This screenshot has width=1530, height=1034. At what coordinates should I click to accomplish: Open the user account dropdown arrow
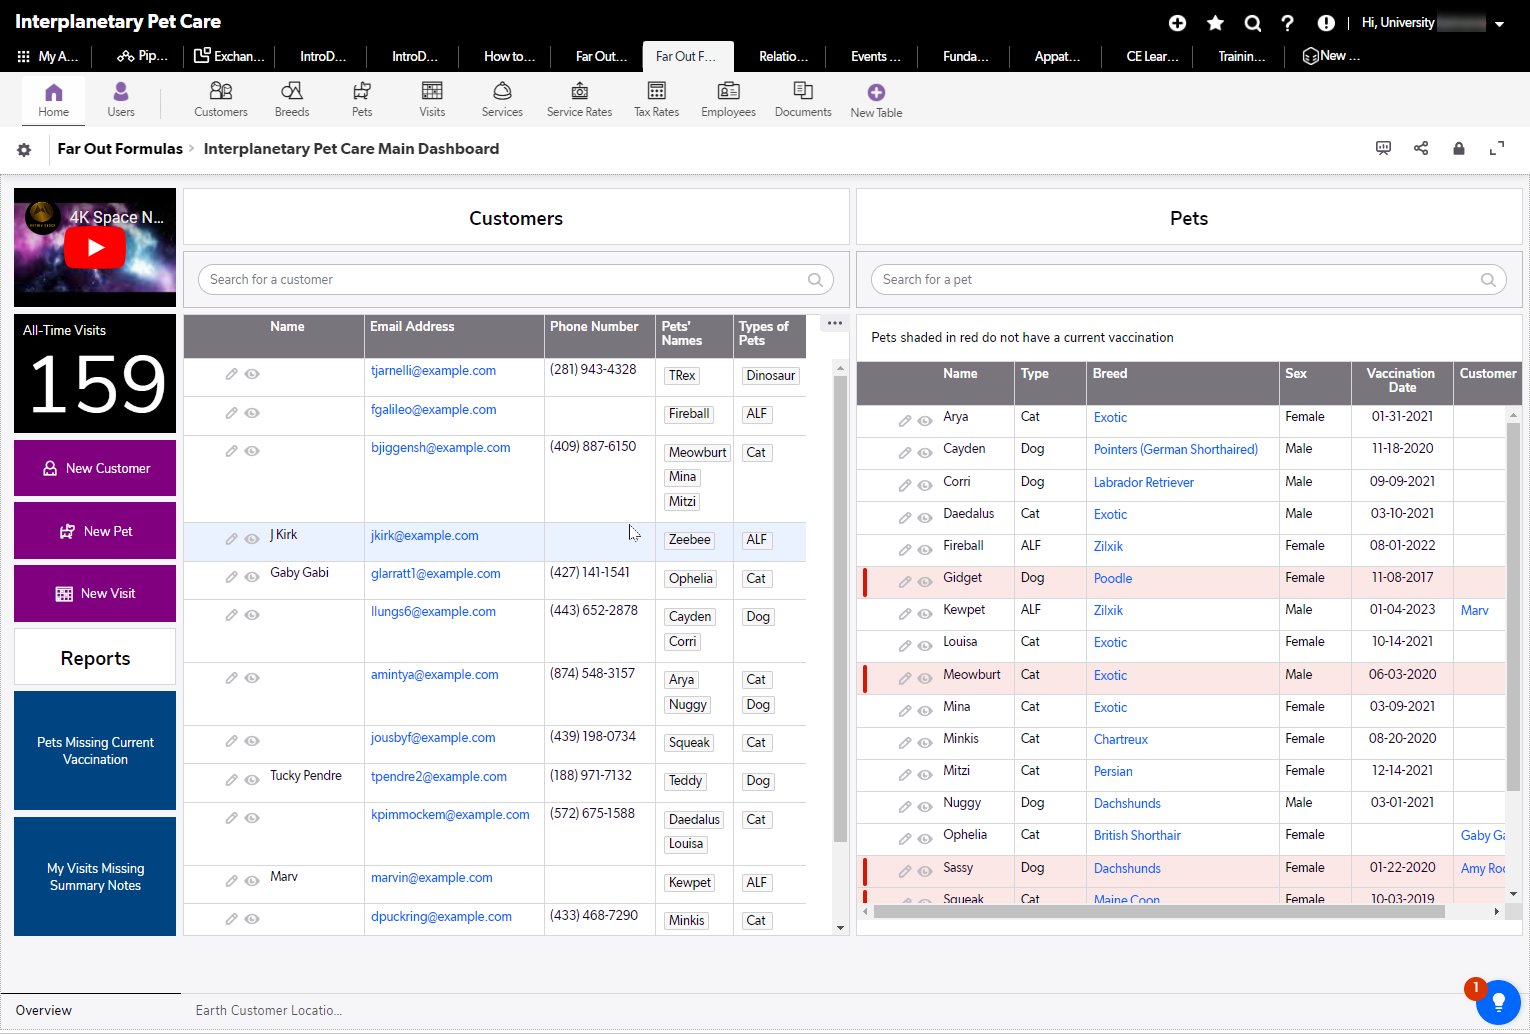point(1499,24)
